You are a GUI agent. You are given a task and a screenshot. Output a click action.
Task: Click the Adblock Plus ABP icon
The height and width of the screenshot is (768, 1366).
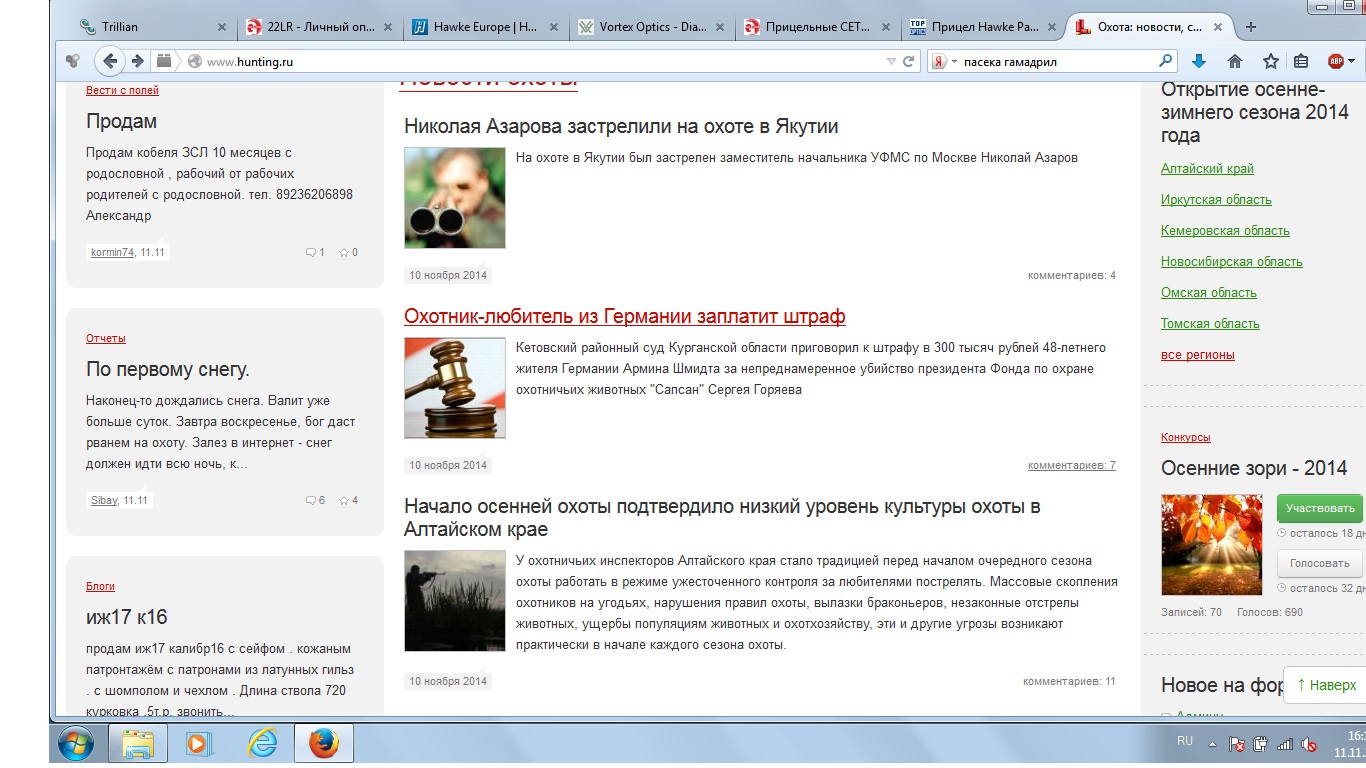point(1336,61)
